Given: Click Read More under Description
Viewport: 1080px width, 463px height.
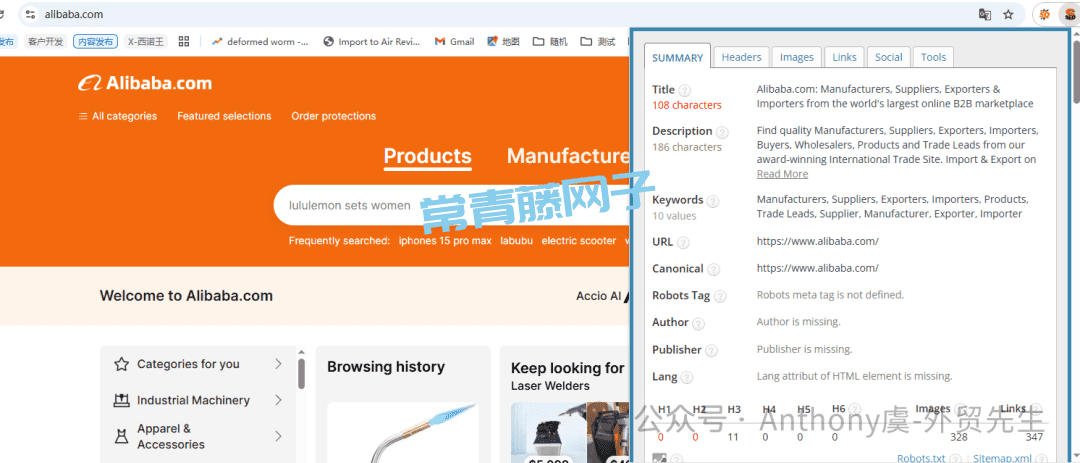Looking at the screenshot, I should click(x=782, y=174).
